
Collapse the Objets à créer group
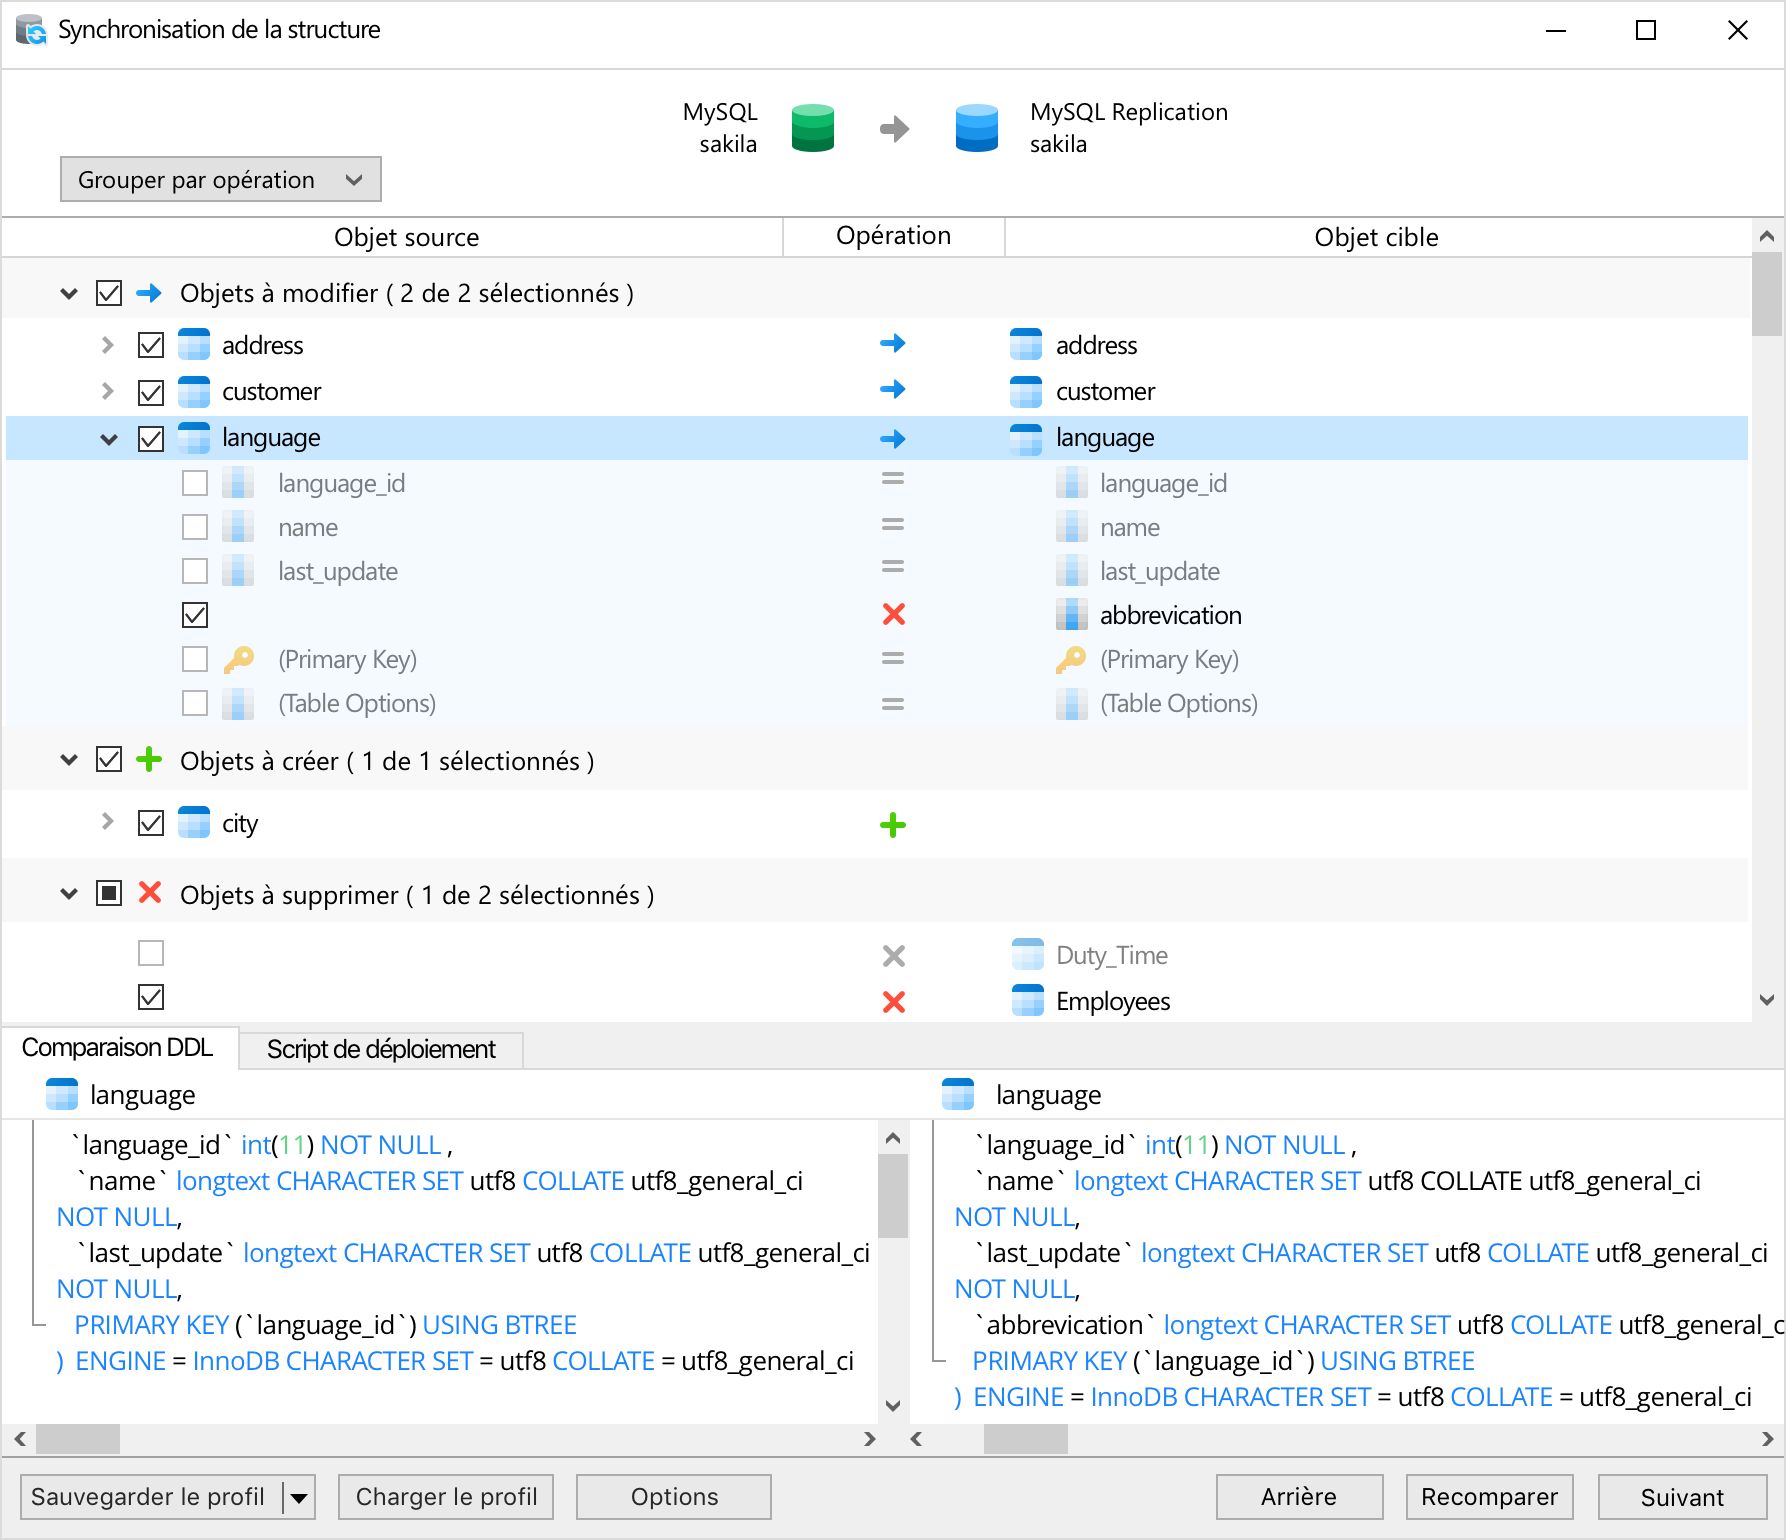coord(69,760)
